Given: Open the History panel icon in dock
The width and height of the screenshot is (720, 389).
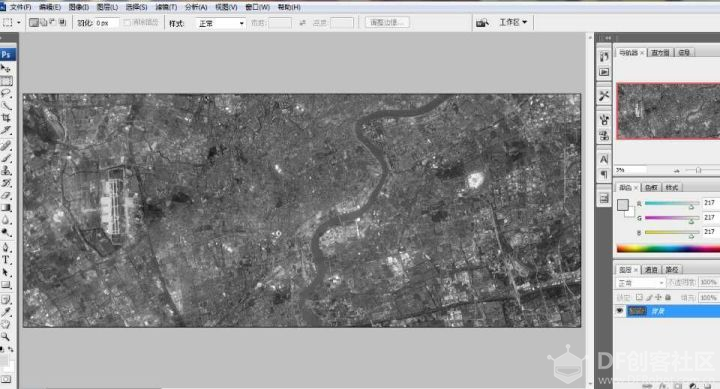Looking at the screenshot, I should click(604, 56).
